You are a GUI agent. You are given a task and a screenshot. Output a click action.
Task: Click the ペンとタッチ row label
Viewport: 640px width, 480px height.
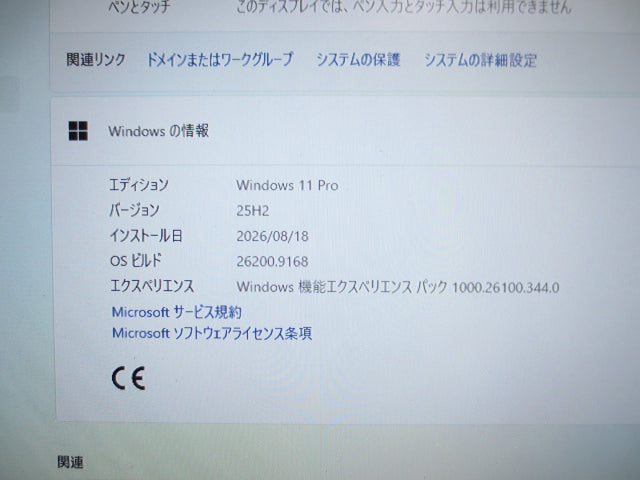pyautogui.click(x=139, y=7)
